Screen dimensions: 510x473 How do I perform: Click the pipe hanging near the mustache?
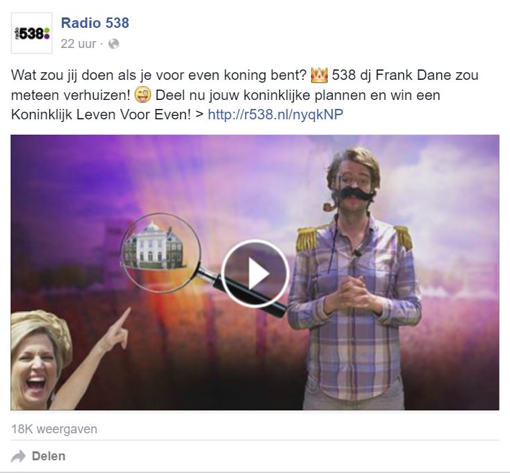[x=331, y=206]
